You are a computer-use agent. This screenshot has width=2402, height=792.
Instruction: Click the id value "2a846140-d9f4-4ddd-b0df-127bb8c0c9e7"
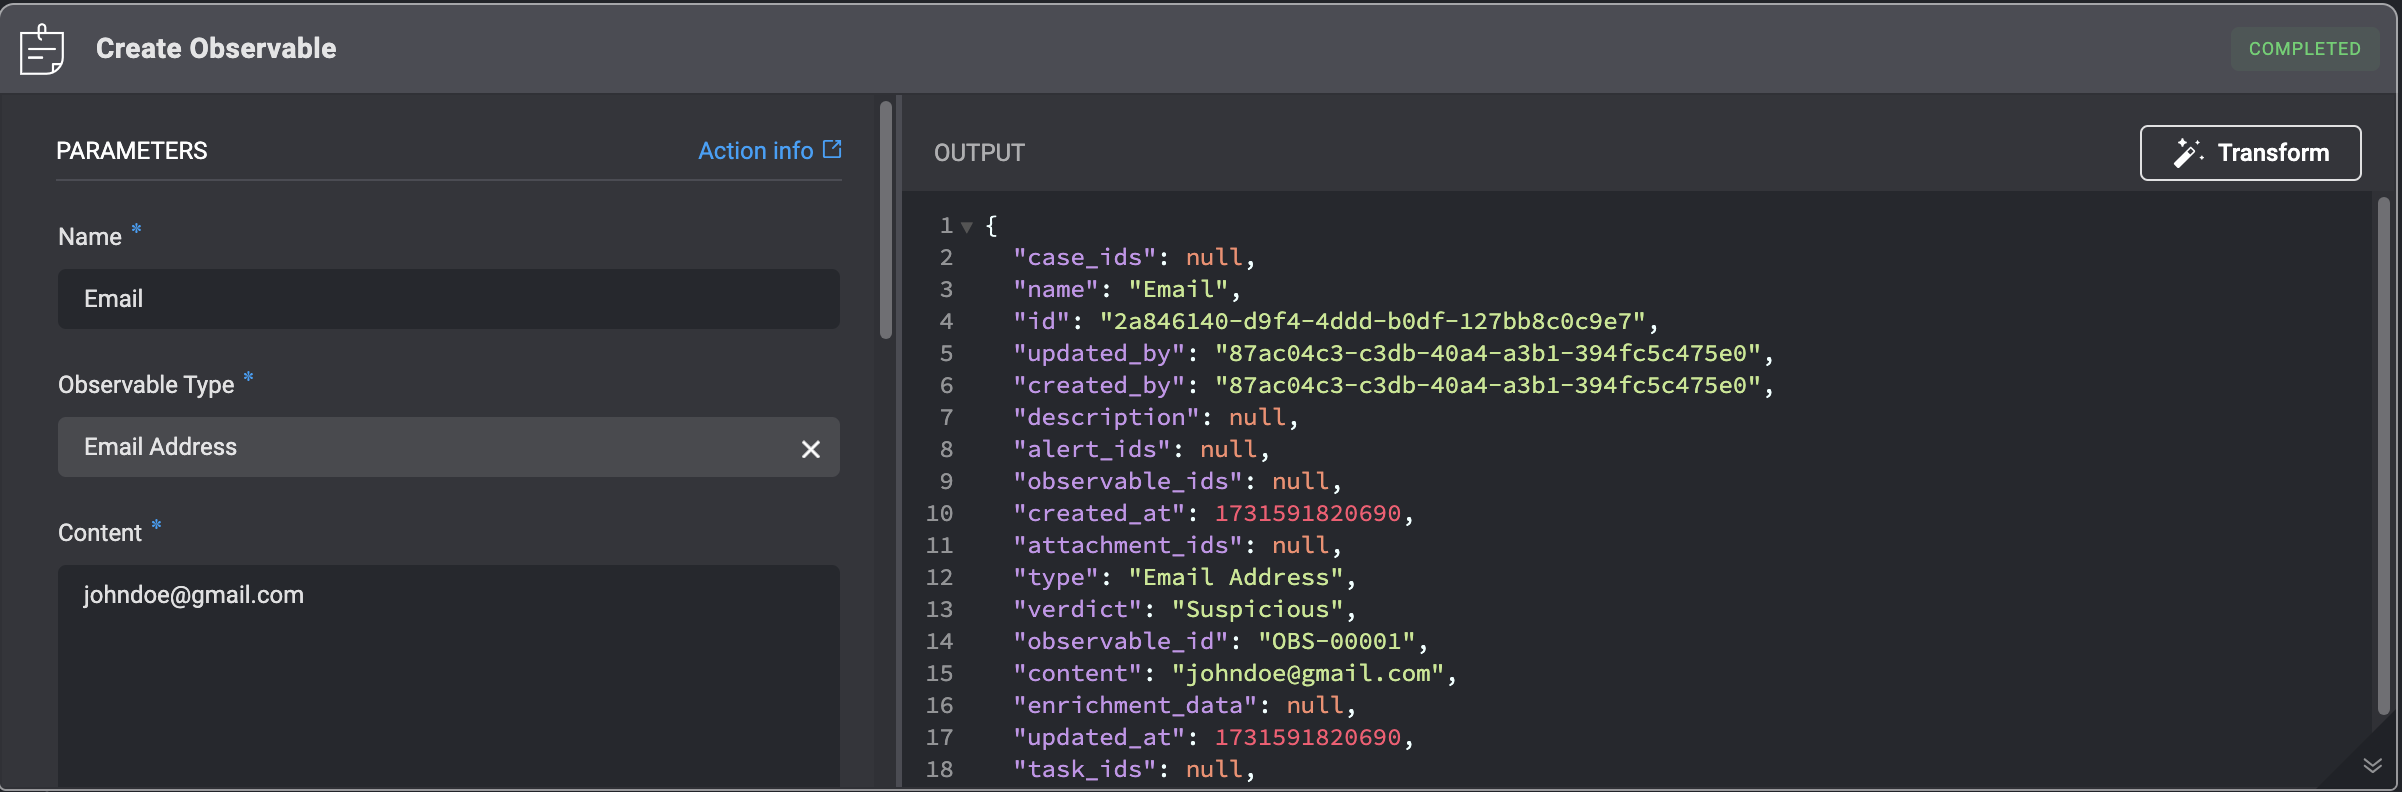1373,321
